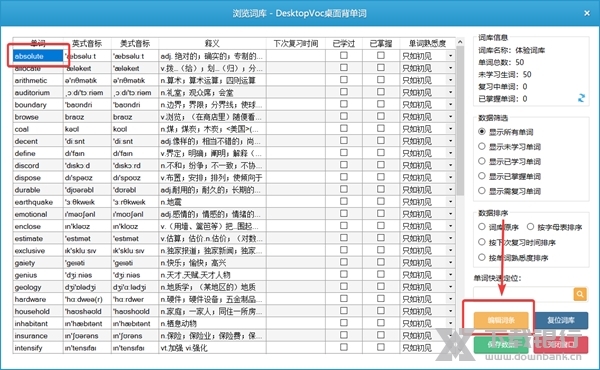Tick the 已学过 checkbox in the absolute row
Image resolution: width=600 pixels, height=370 pixels.
[344, 55]
